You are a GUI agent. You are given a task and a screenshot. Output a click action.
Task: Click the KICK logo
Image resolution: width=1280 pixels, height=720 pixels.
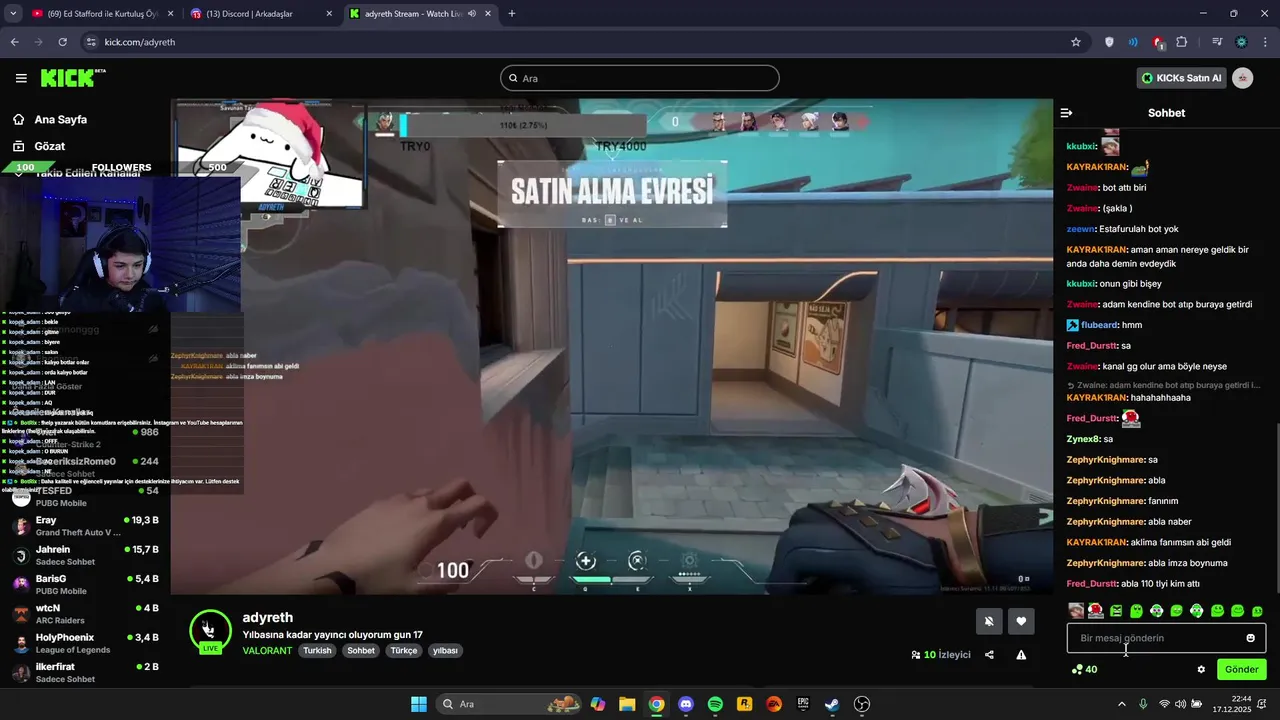pyautogui.click(x=72, y=77)
